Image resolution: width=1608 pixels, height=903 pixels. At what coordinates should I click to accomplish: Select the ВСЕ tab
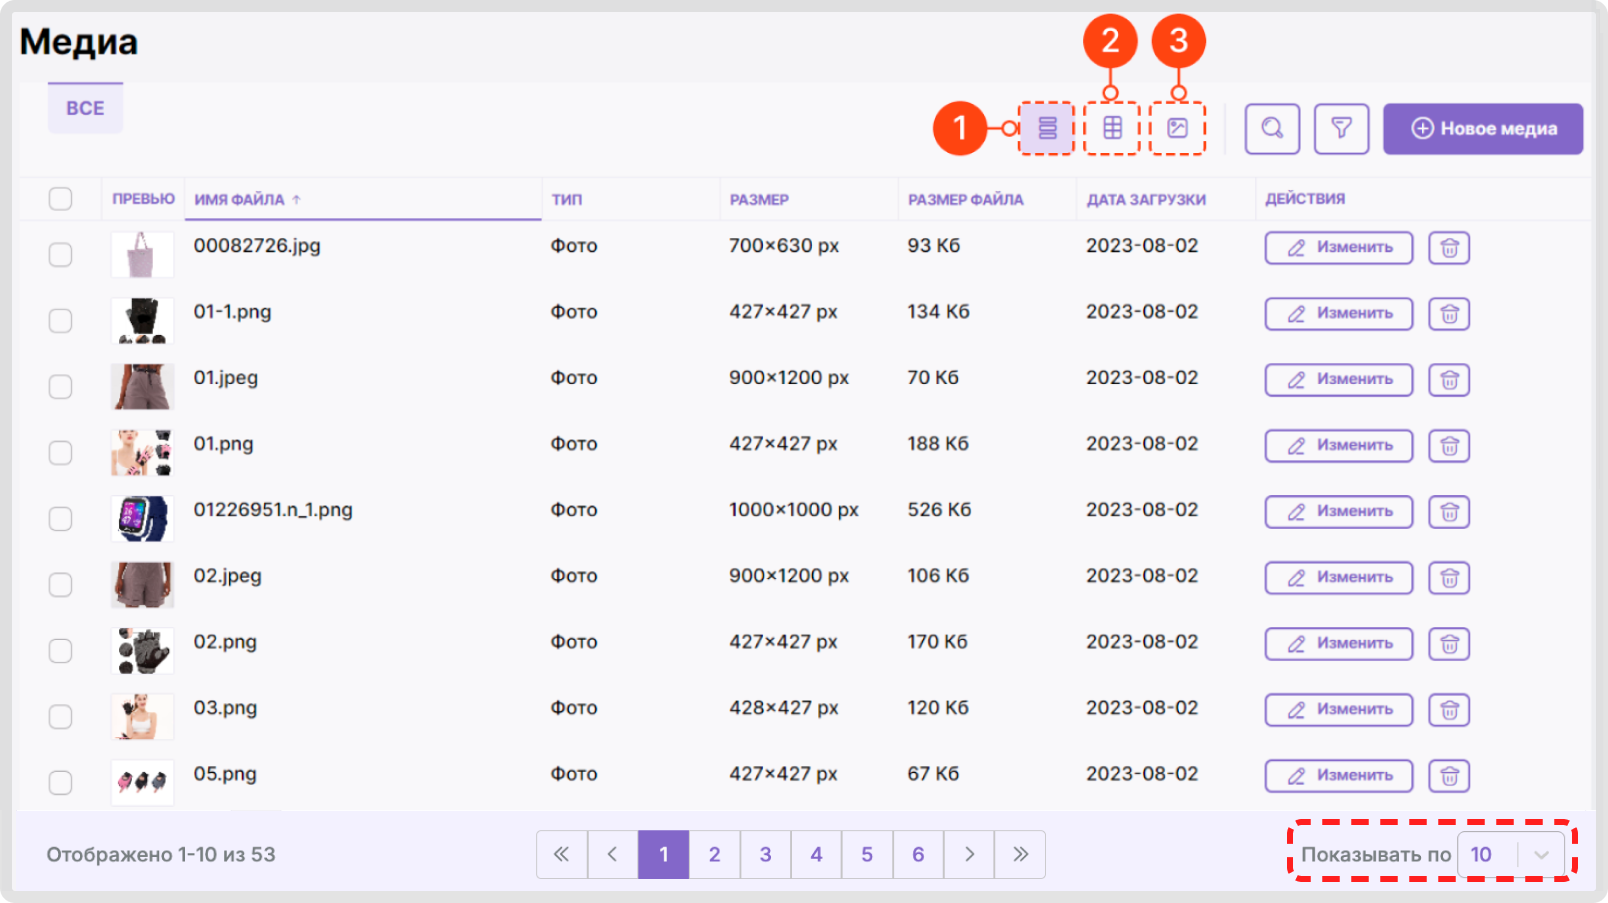click(x=85, y=108)
